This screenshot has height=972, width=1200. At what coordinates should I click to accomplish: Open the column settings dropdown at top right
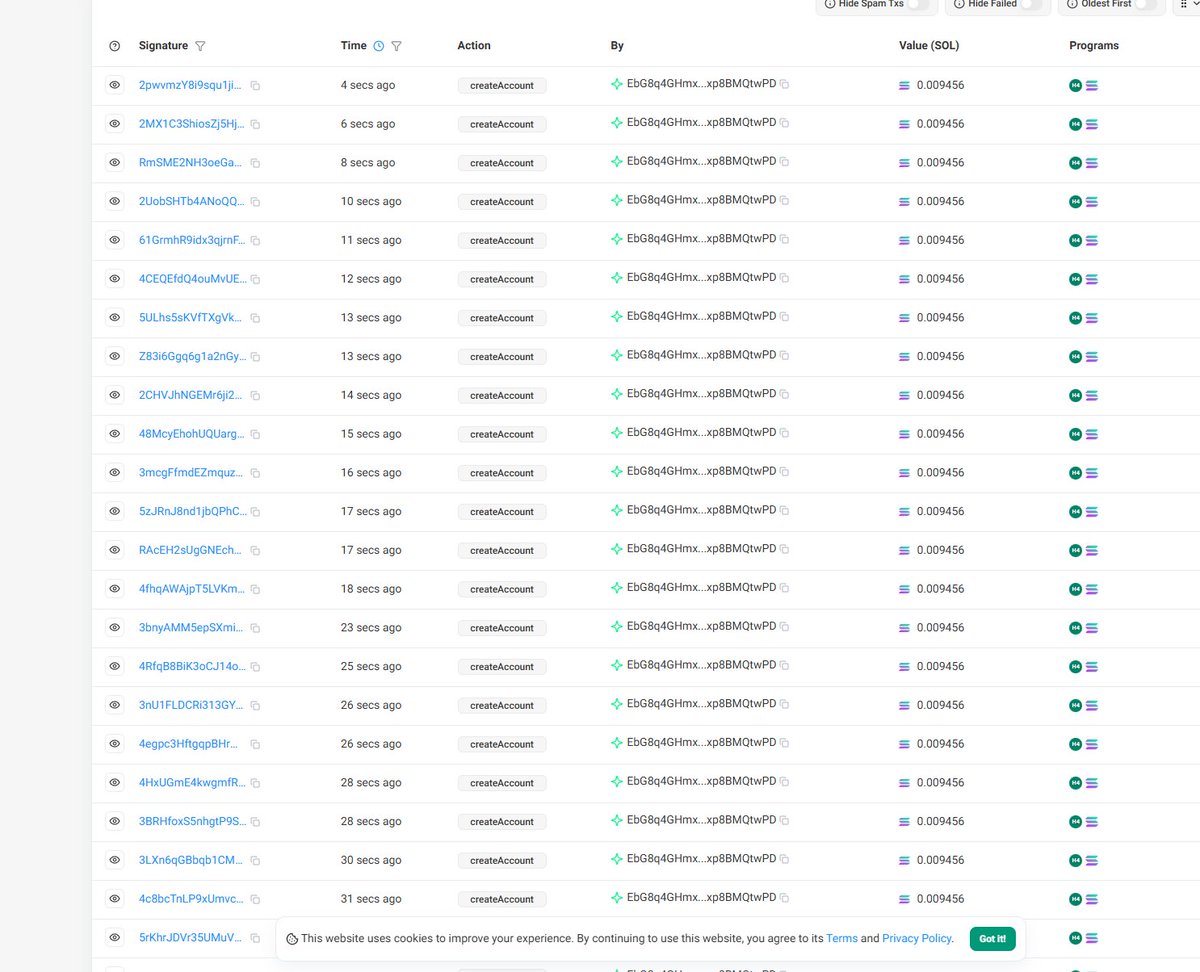tap(1190, 4)
